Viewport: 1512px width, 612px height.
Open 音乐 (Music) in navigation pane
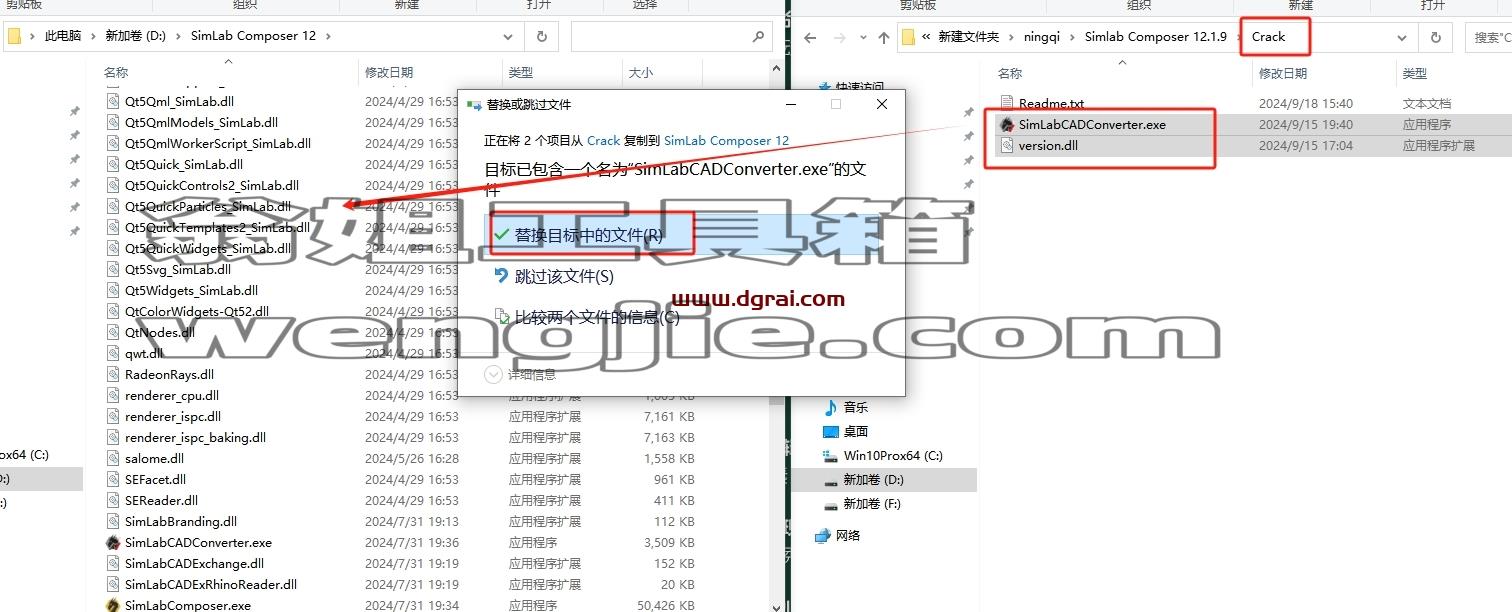[855, 408]
